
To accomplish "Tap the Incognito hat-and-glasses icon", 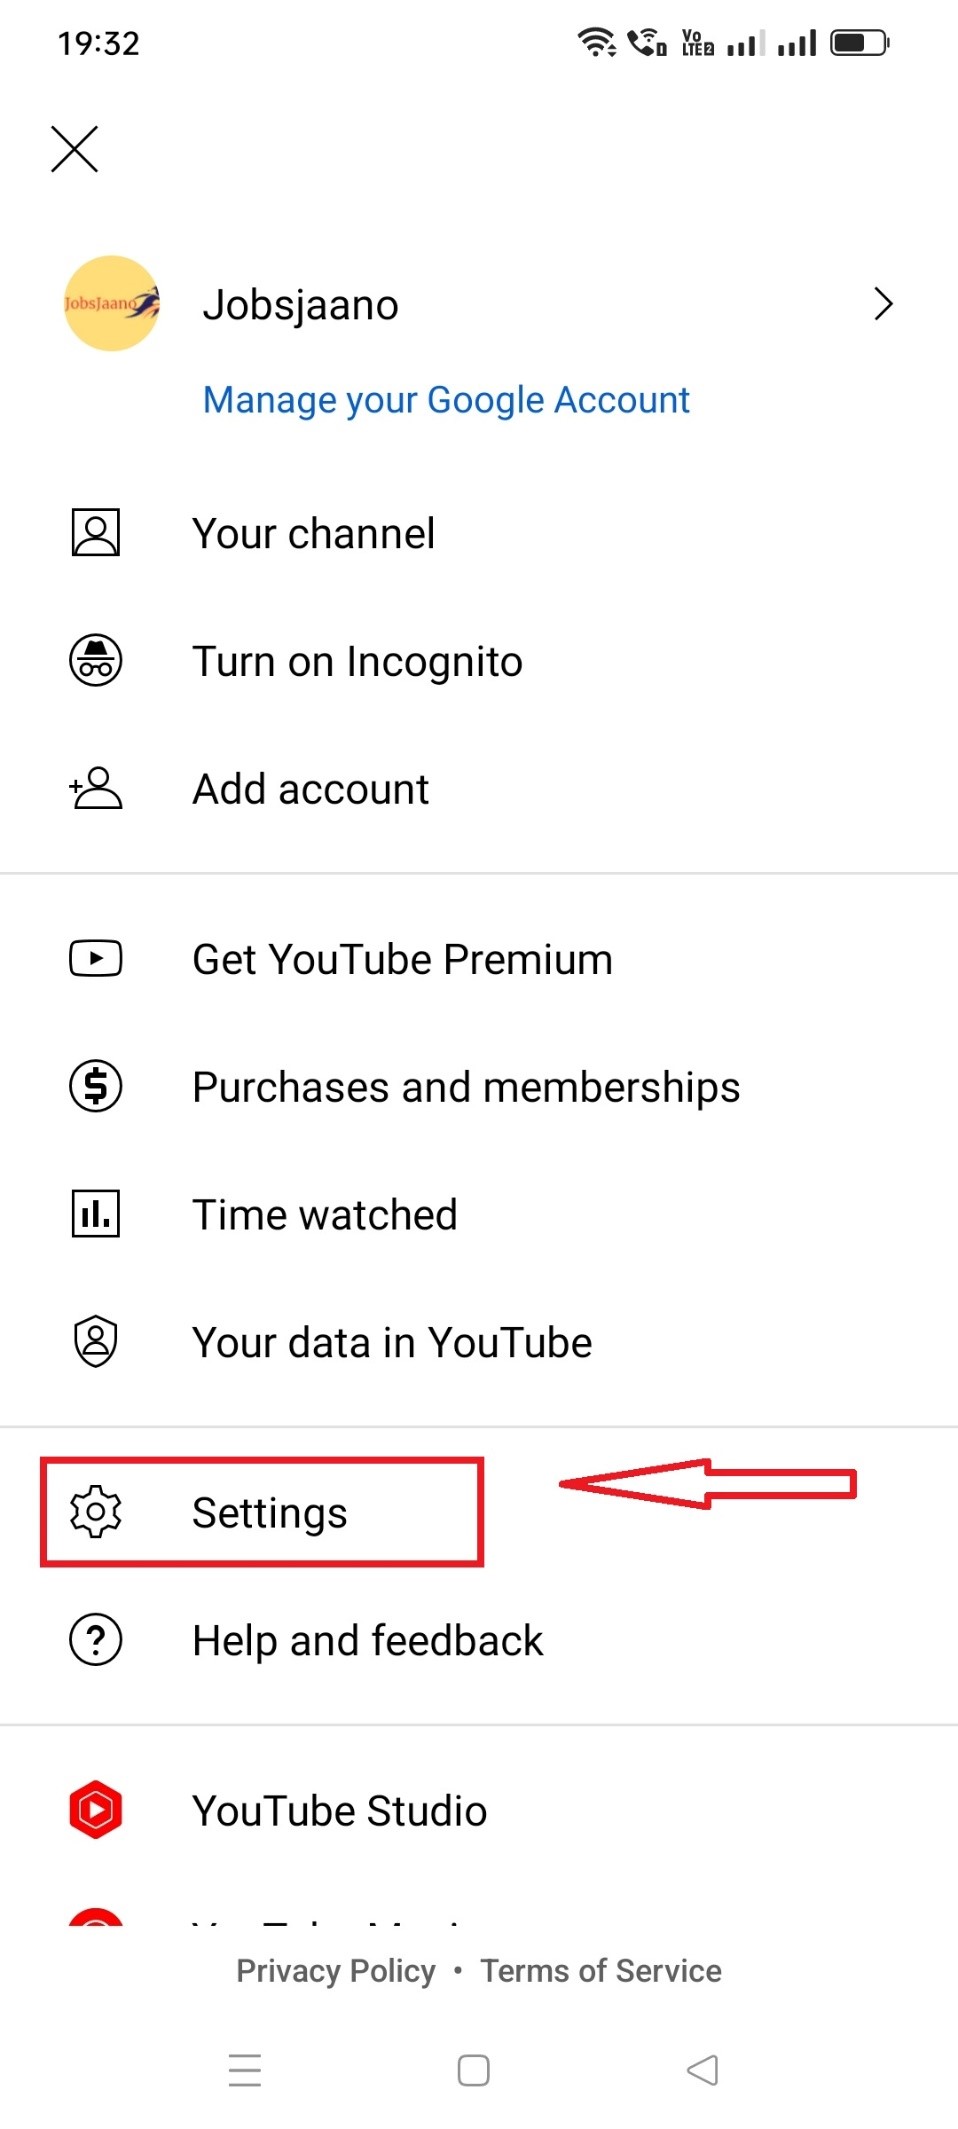I will tap(96, 661).
